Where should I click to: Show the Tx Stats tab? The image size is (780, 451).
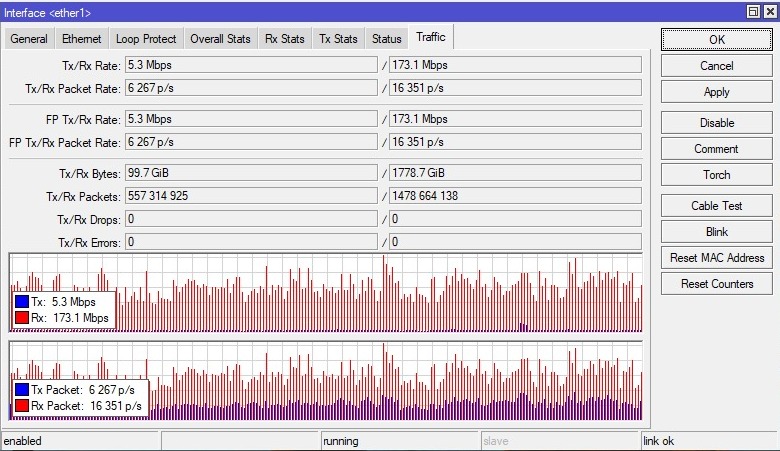pos(338,39)
